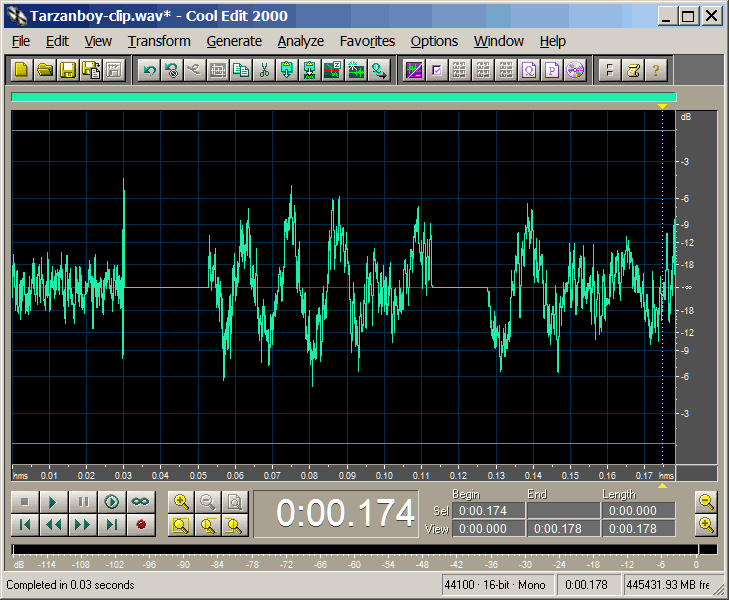Zoom to the right edge of selection

coord(235,525)
